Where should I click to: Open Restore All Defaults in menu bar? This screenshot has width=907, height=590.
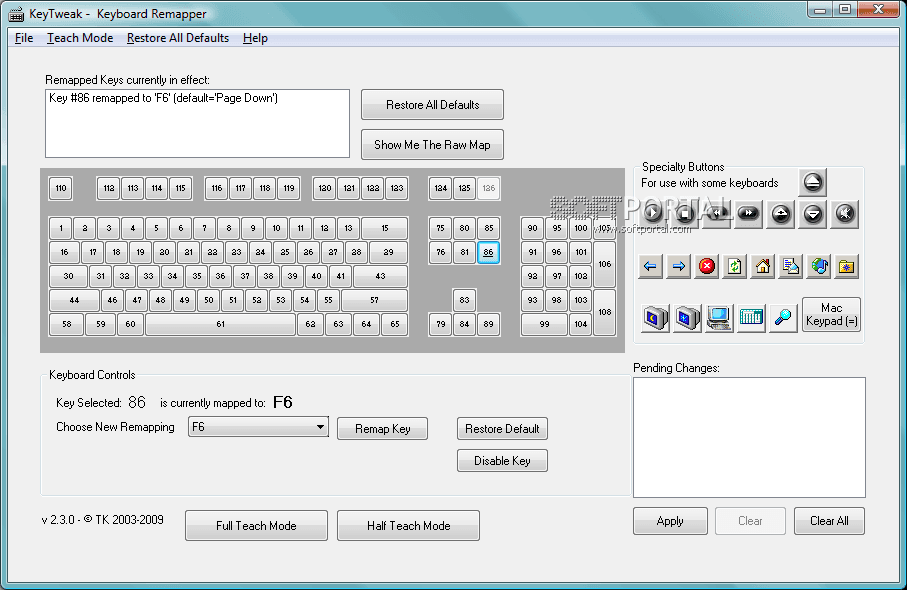tap(178, 38)
